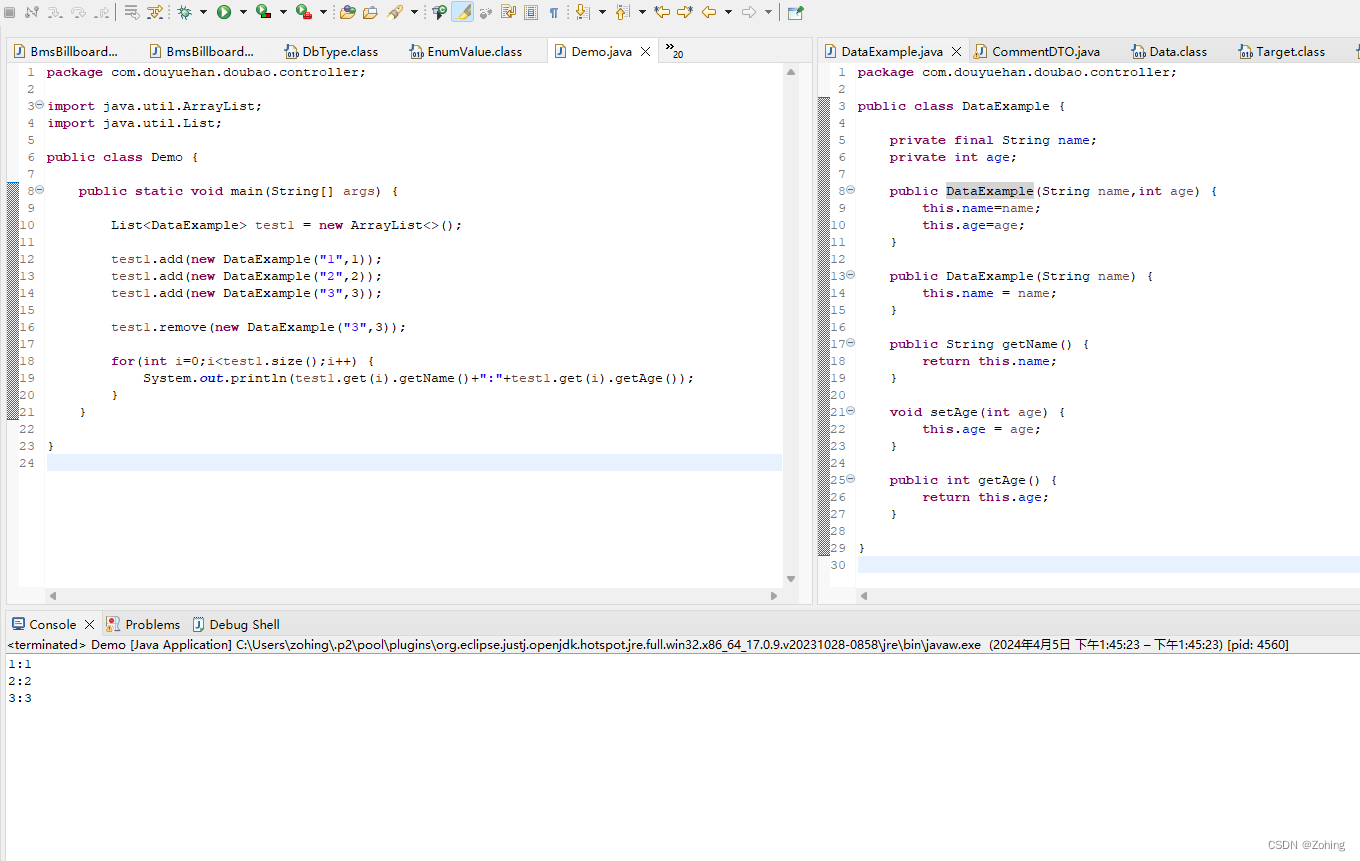Collapse the setAge method fold
The height and width of the screenshot is (861, 1360).
coord(851,411)
